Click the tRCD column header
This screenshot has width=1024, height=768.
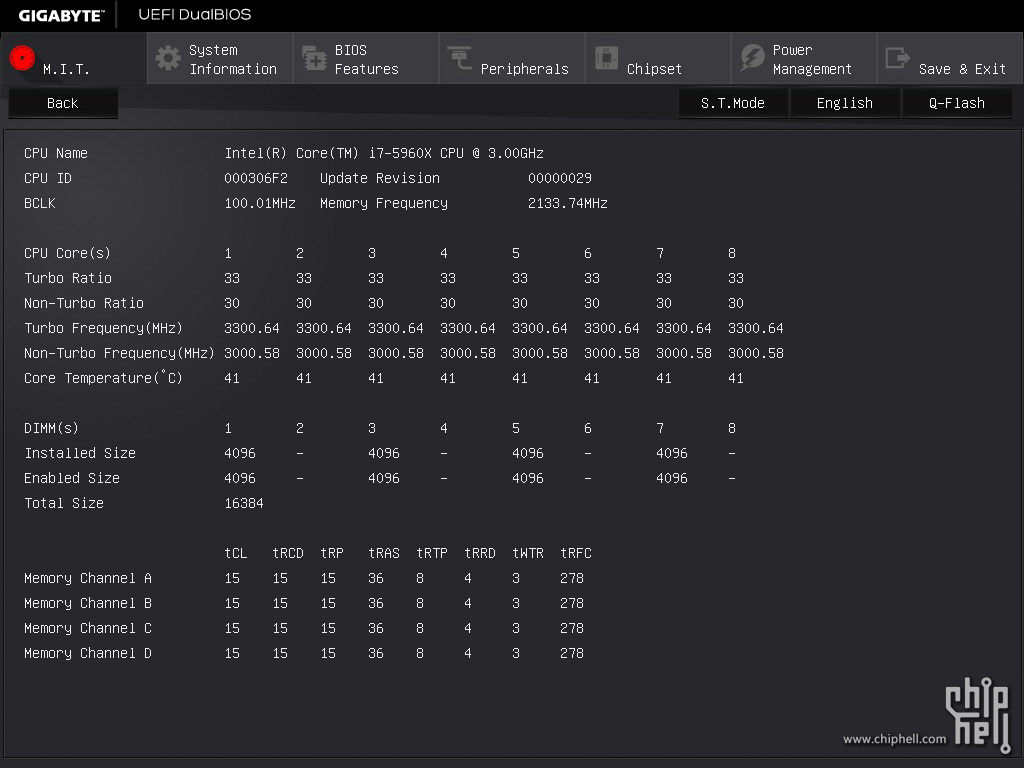(288, 553)
